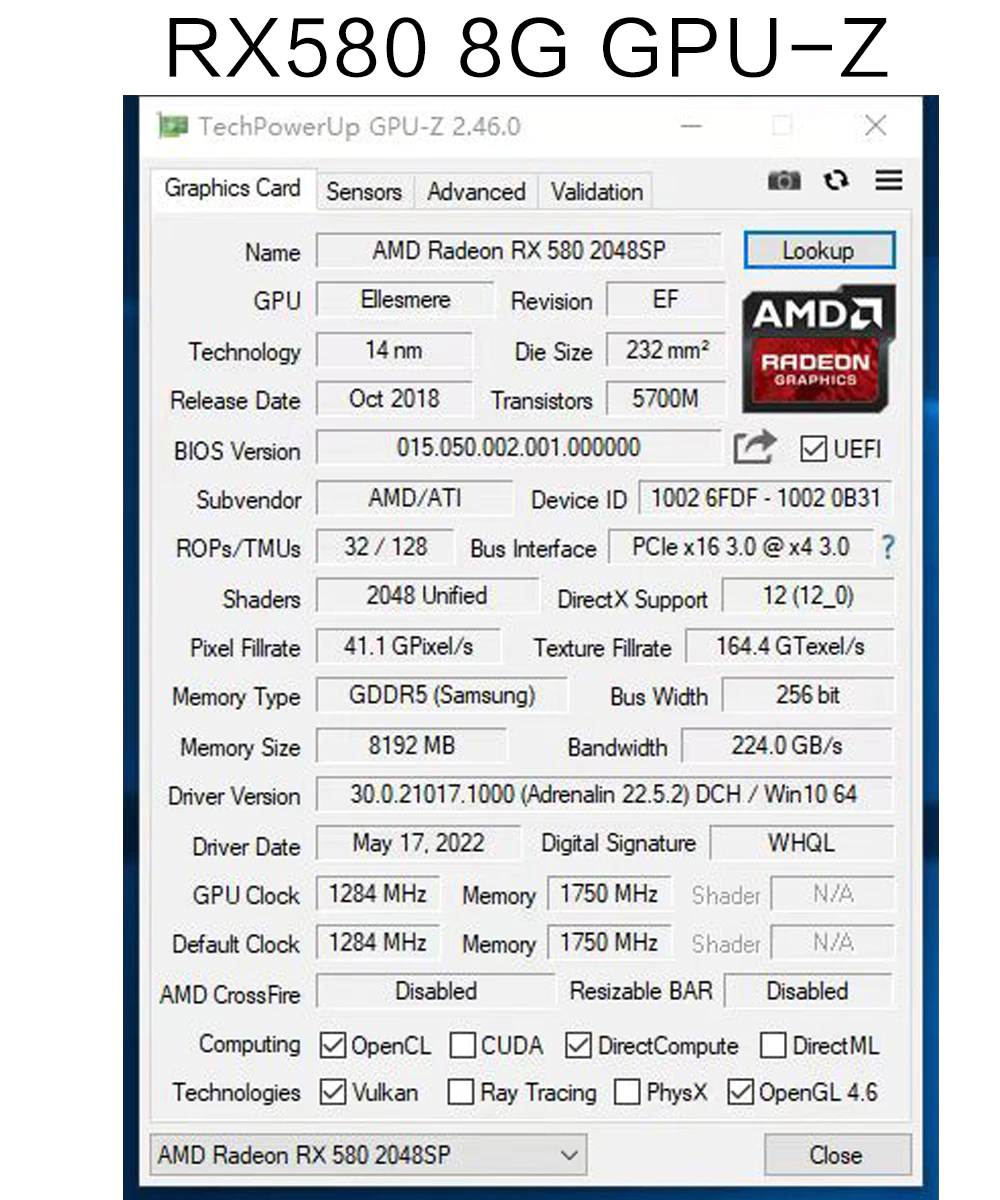Toggle the DirectML checkbox
Image resolution: width=1000 pixels, height=1200 pixels.
pyautogui.click(x=773, y=1046)
